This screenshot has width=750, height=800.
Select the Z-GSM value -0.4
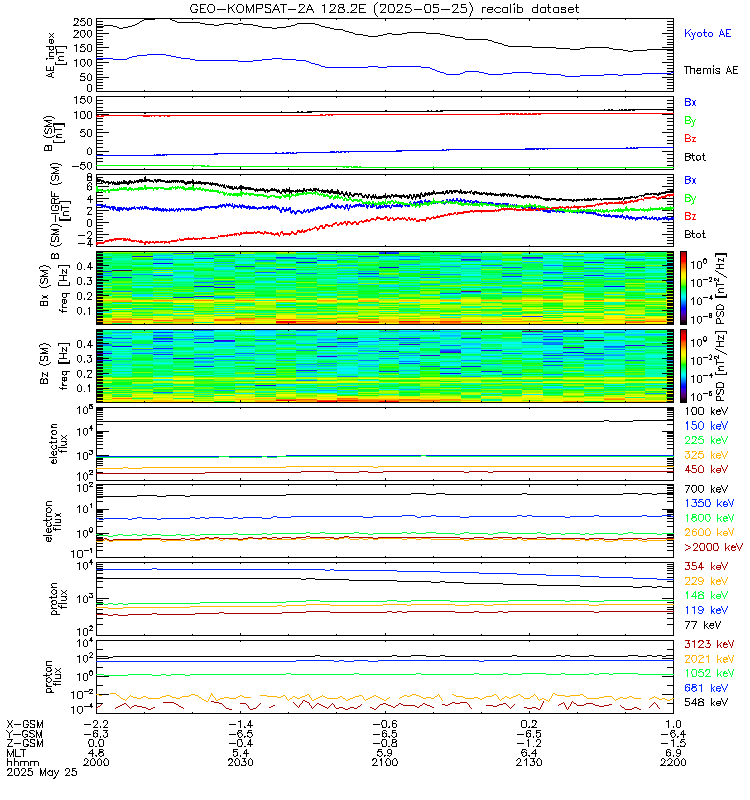pyautogui.click(x=240, y=743)
